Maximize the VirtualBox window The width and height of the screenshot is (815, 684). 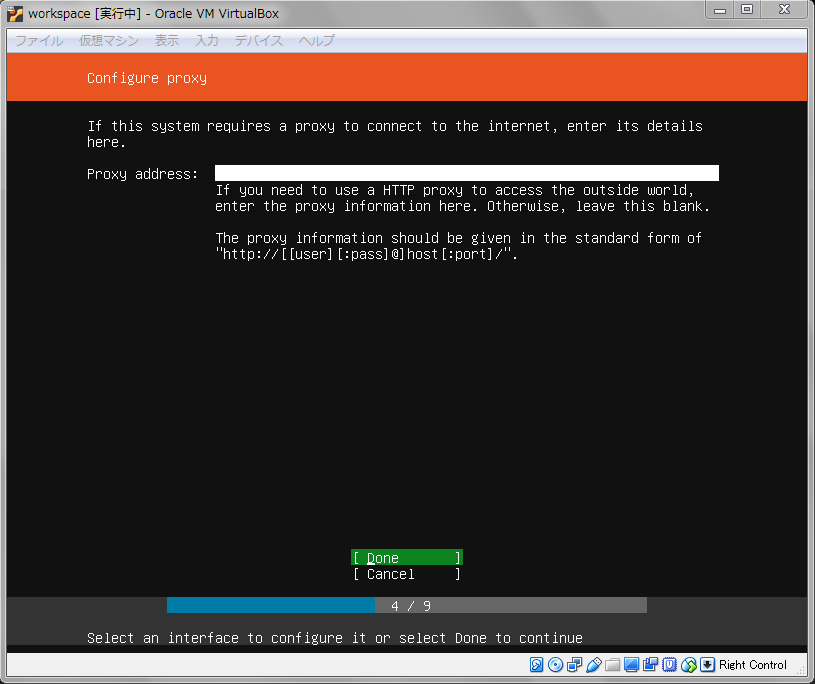pyautogui.click(x=747, y=9)
